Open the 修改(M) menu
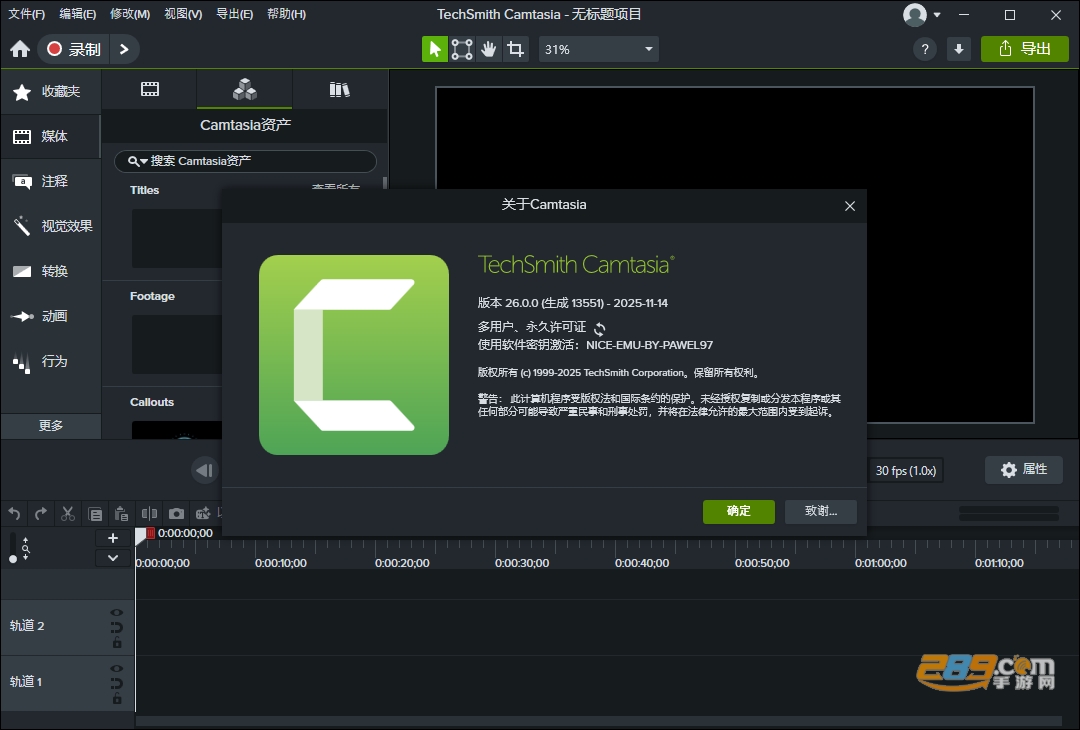The width and height of the screenshot is (1080, 730). coord(130,14)
